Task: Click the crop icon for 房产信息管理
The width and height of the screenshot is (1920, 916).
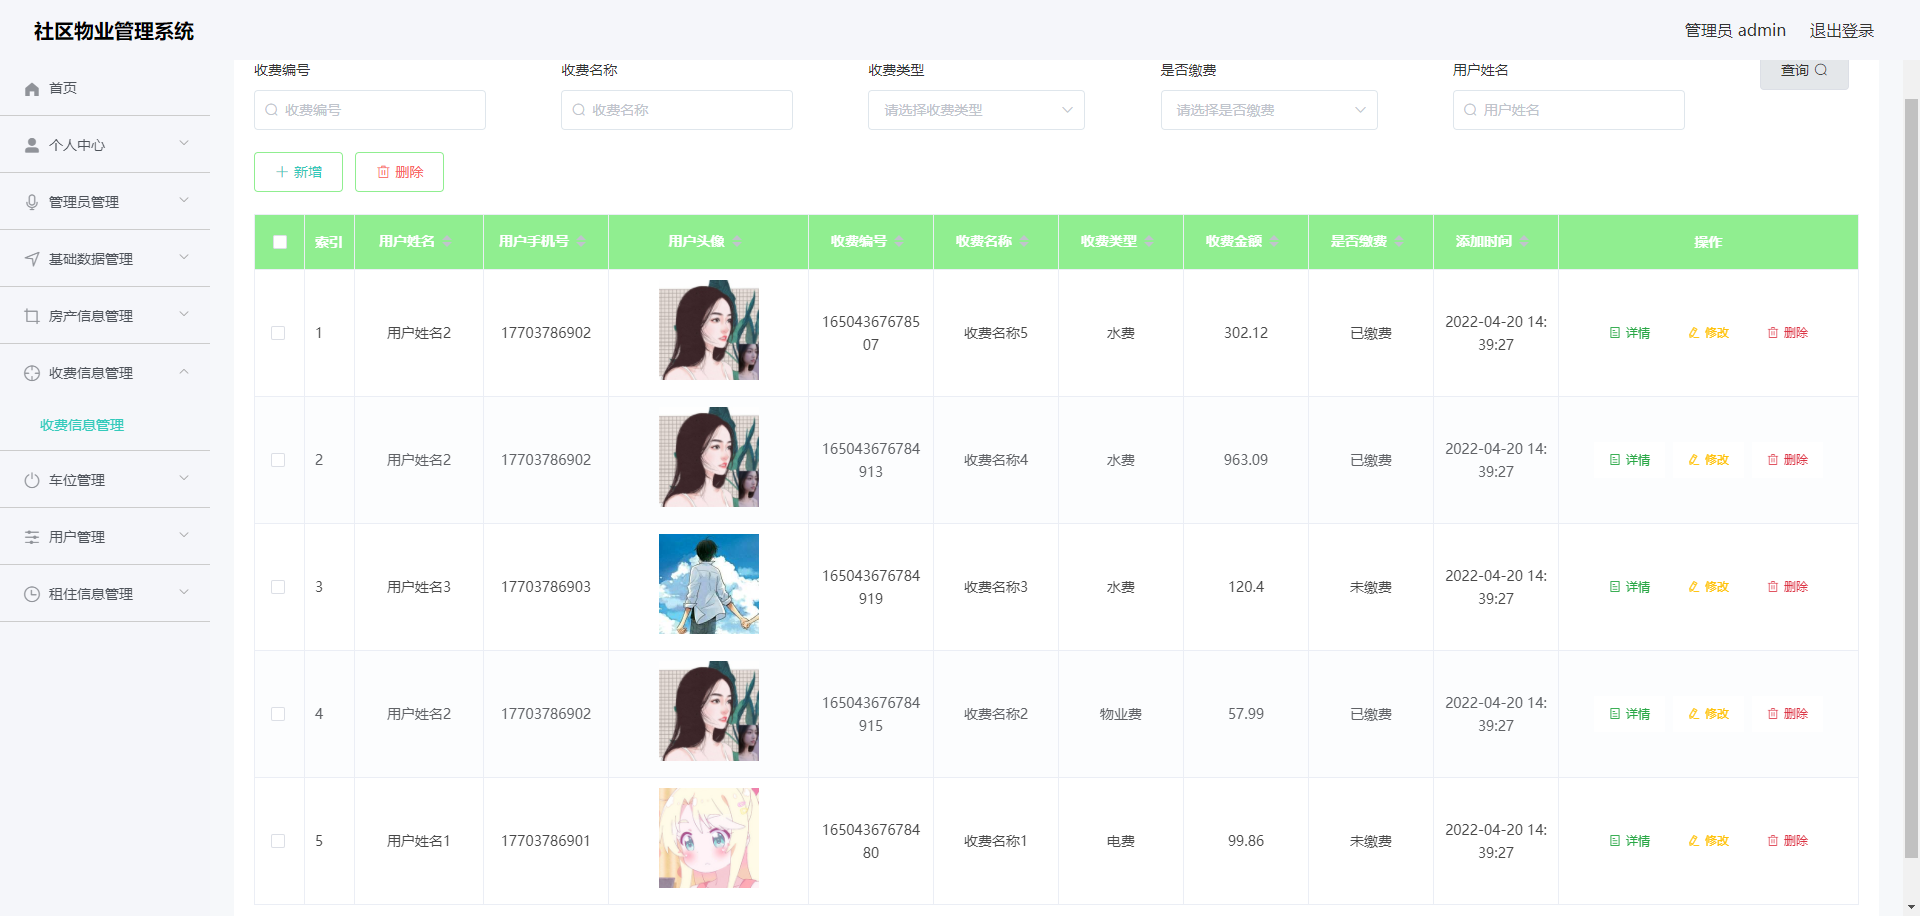Action: (x=32, y=316)
